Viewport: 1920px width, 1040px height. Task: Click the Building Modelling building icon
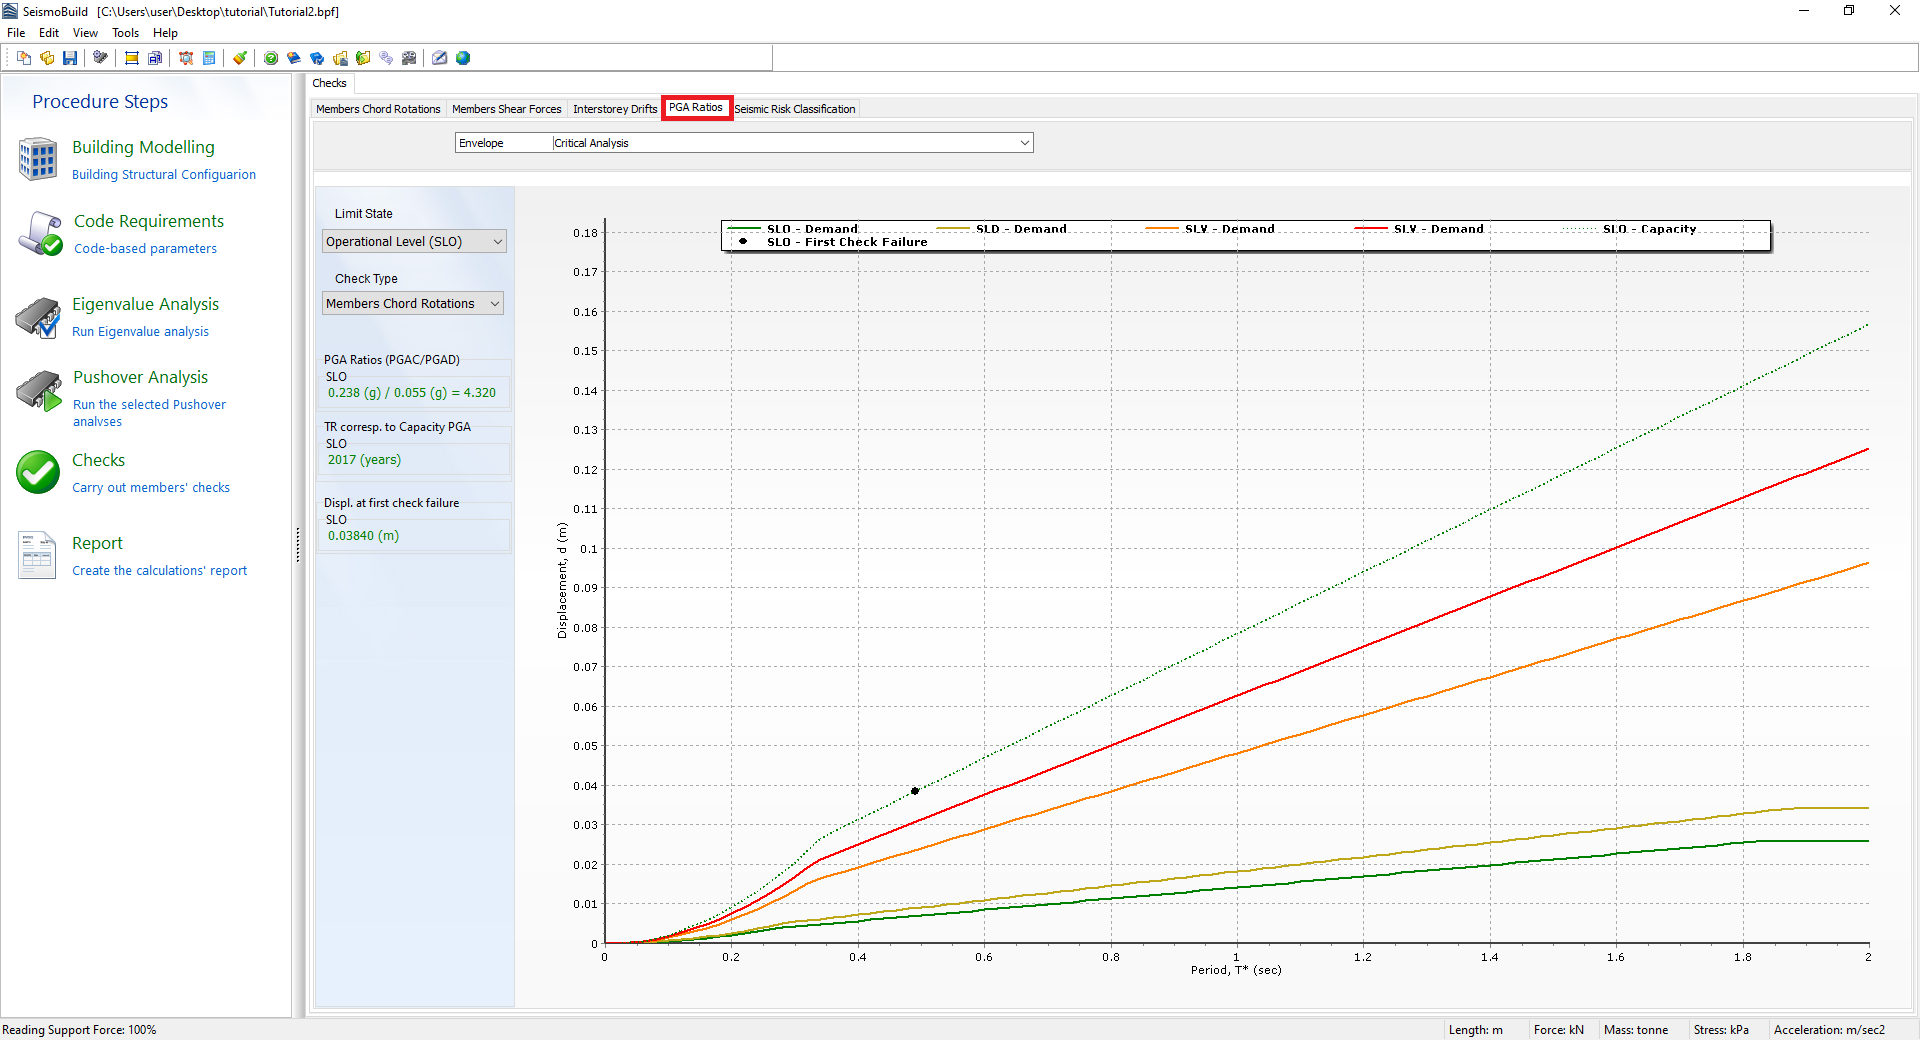[x=38, y=159]
